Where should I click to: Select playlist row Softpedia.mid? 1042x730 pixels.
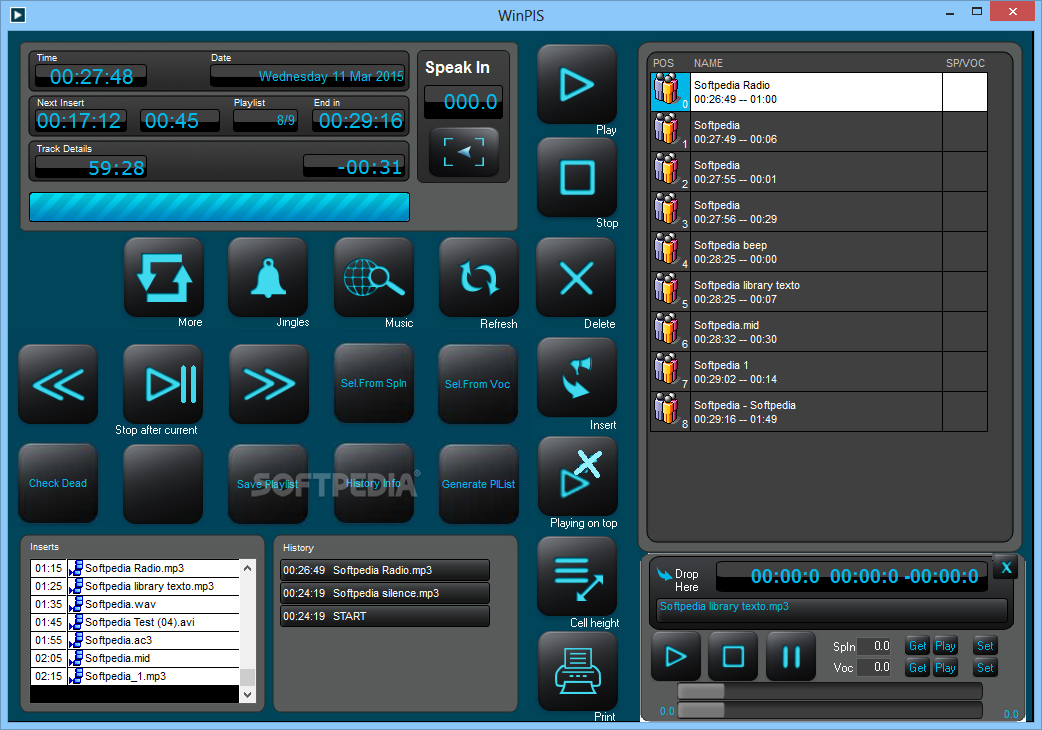pos(819,331)
